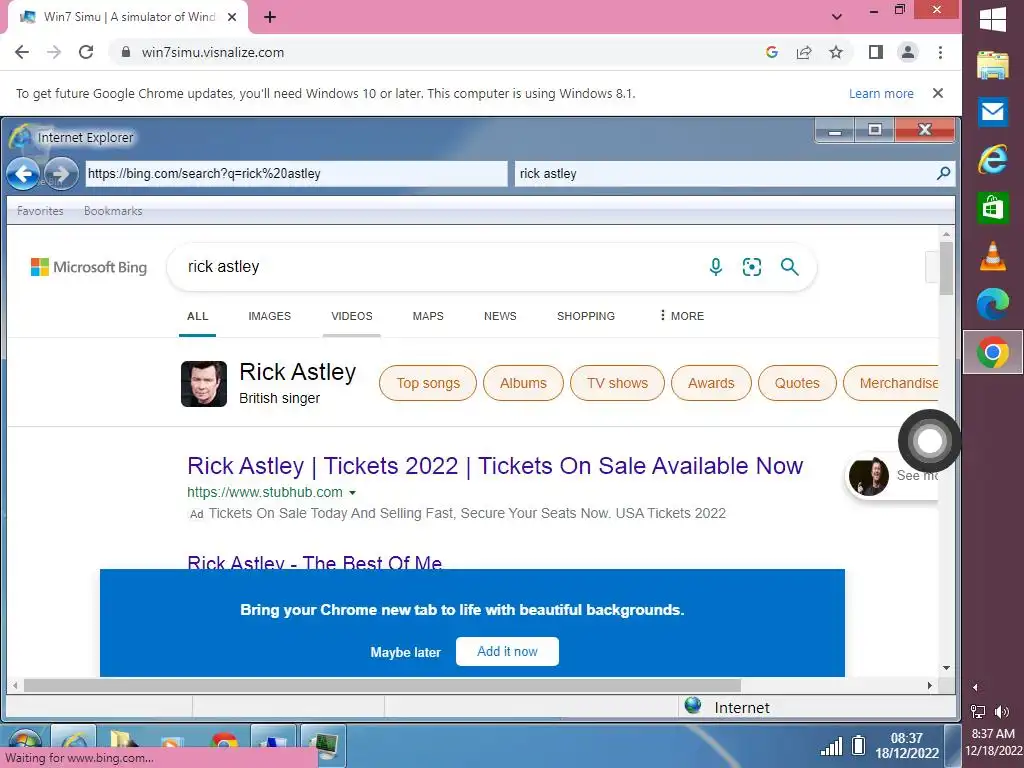
Task: Open File Explorer from the right sidebar
Action: (x=993, y=65)
